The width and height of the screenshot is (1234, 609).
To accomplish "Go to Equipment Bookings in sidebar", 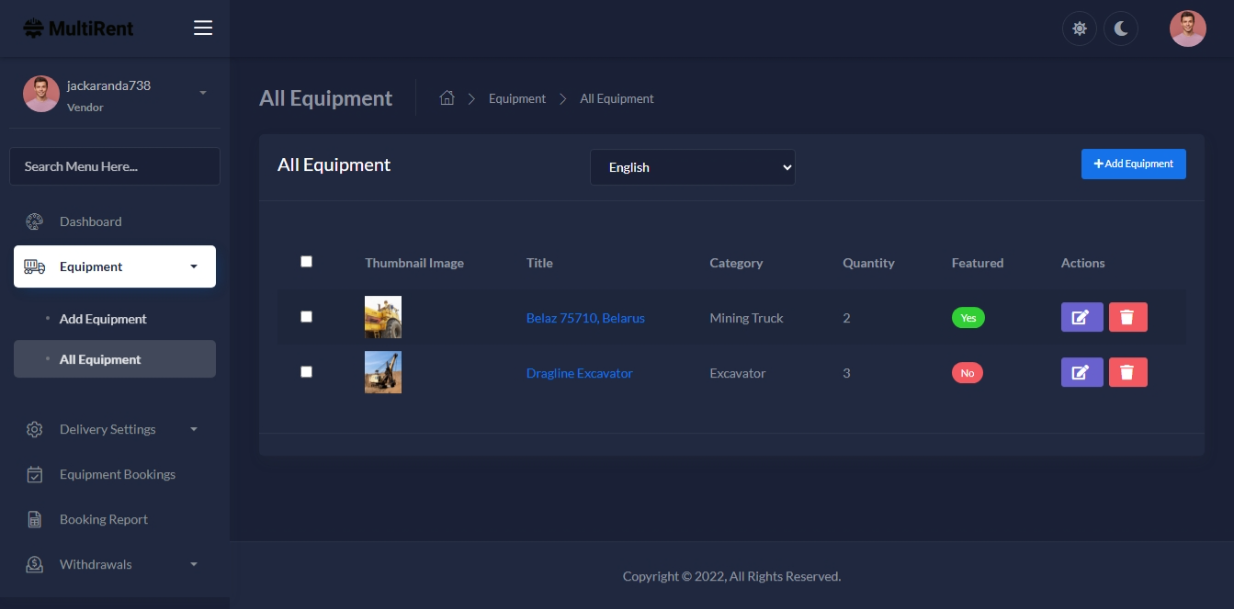I will click(117, 475).
